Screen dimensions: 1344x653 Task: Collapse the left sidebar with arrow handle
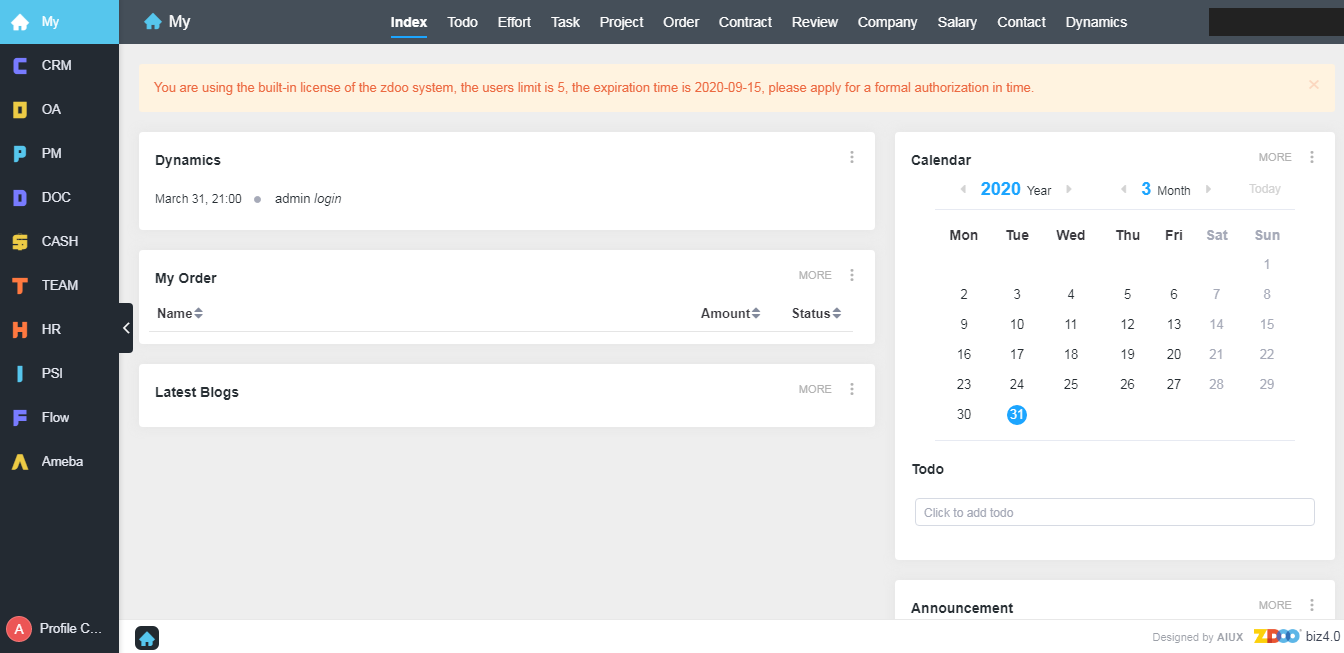click(x=125, y=328)
